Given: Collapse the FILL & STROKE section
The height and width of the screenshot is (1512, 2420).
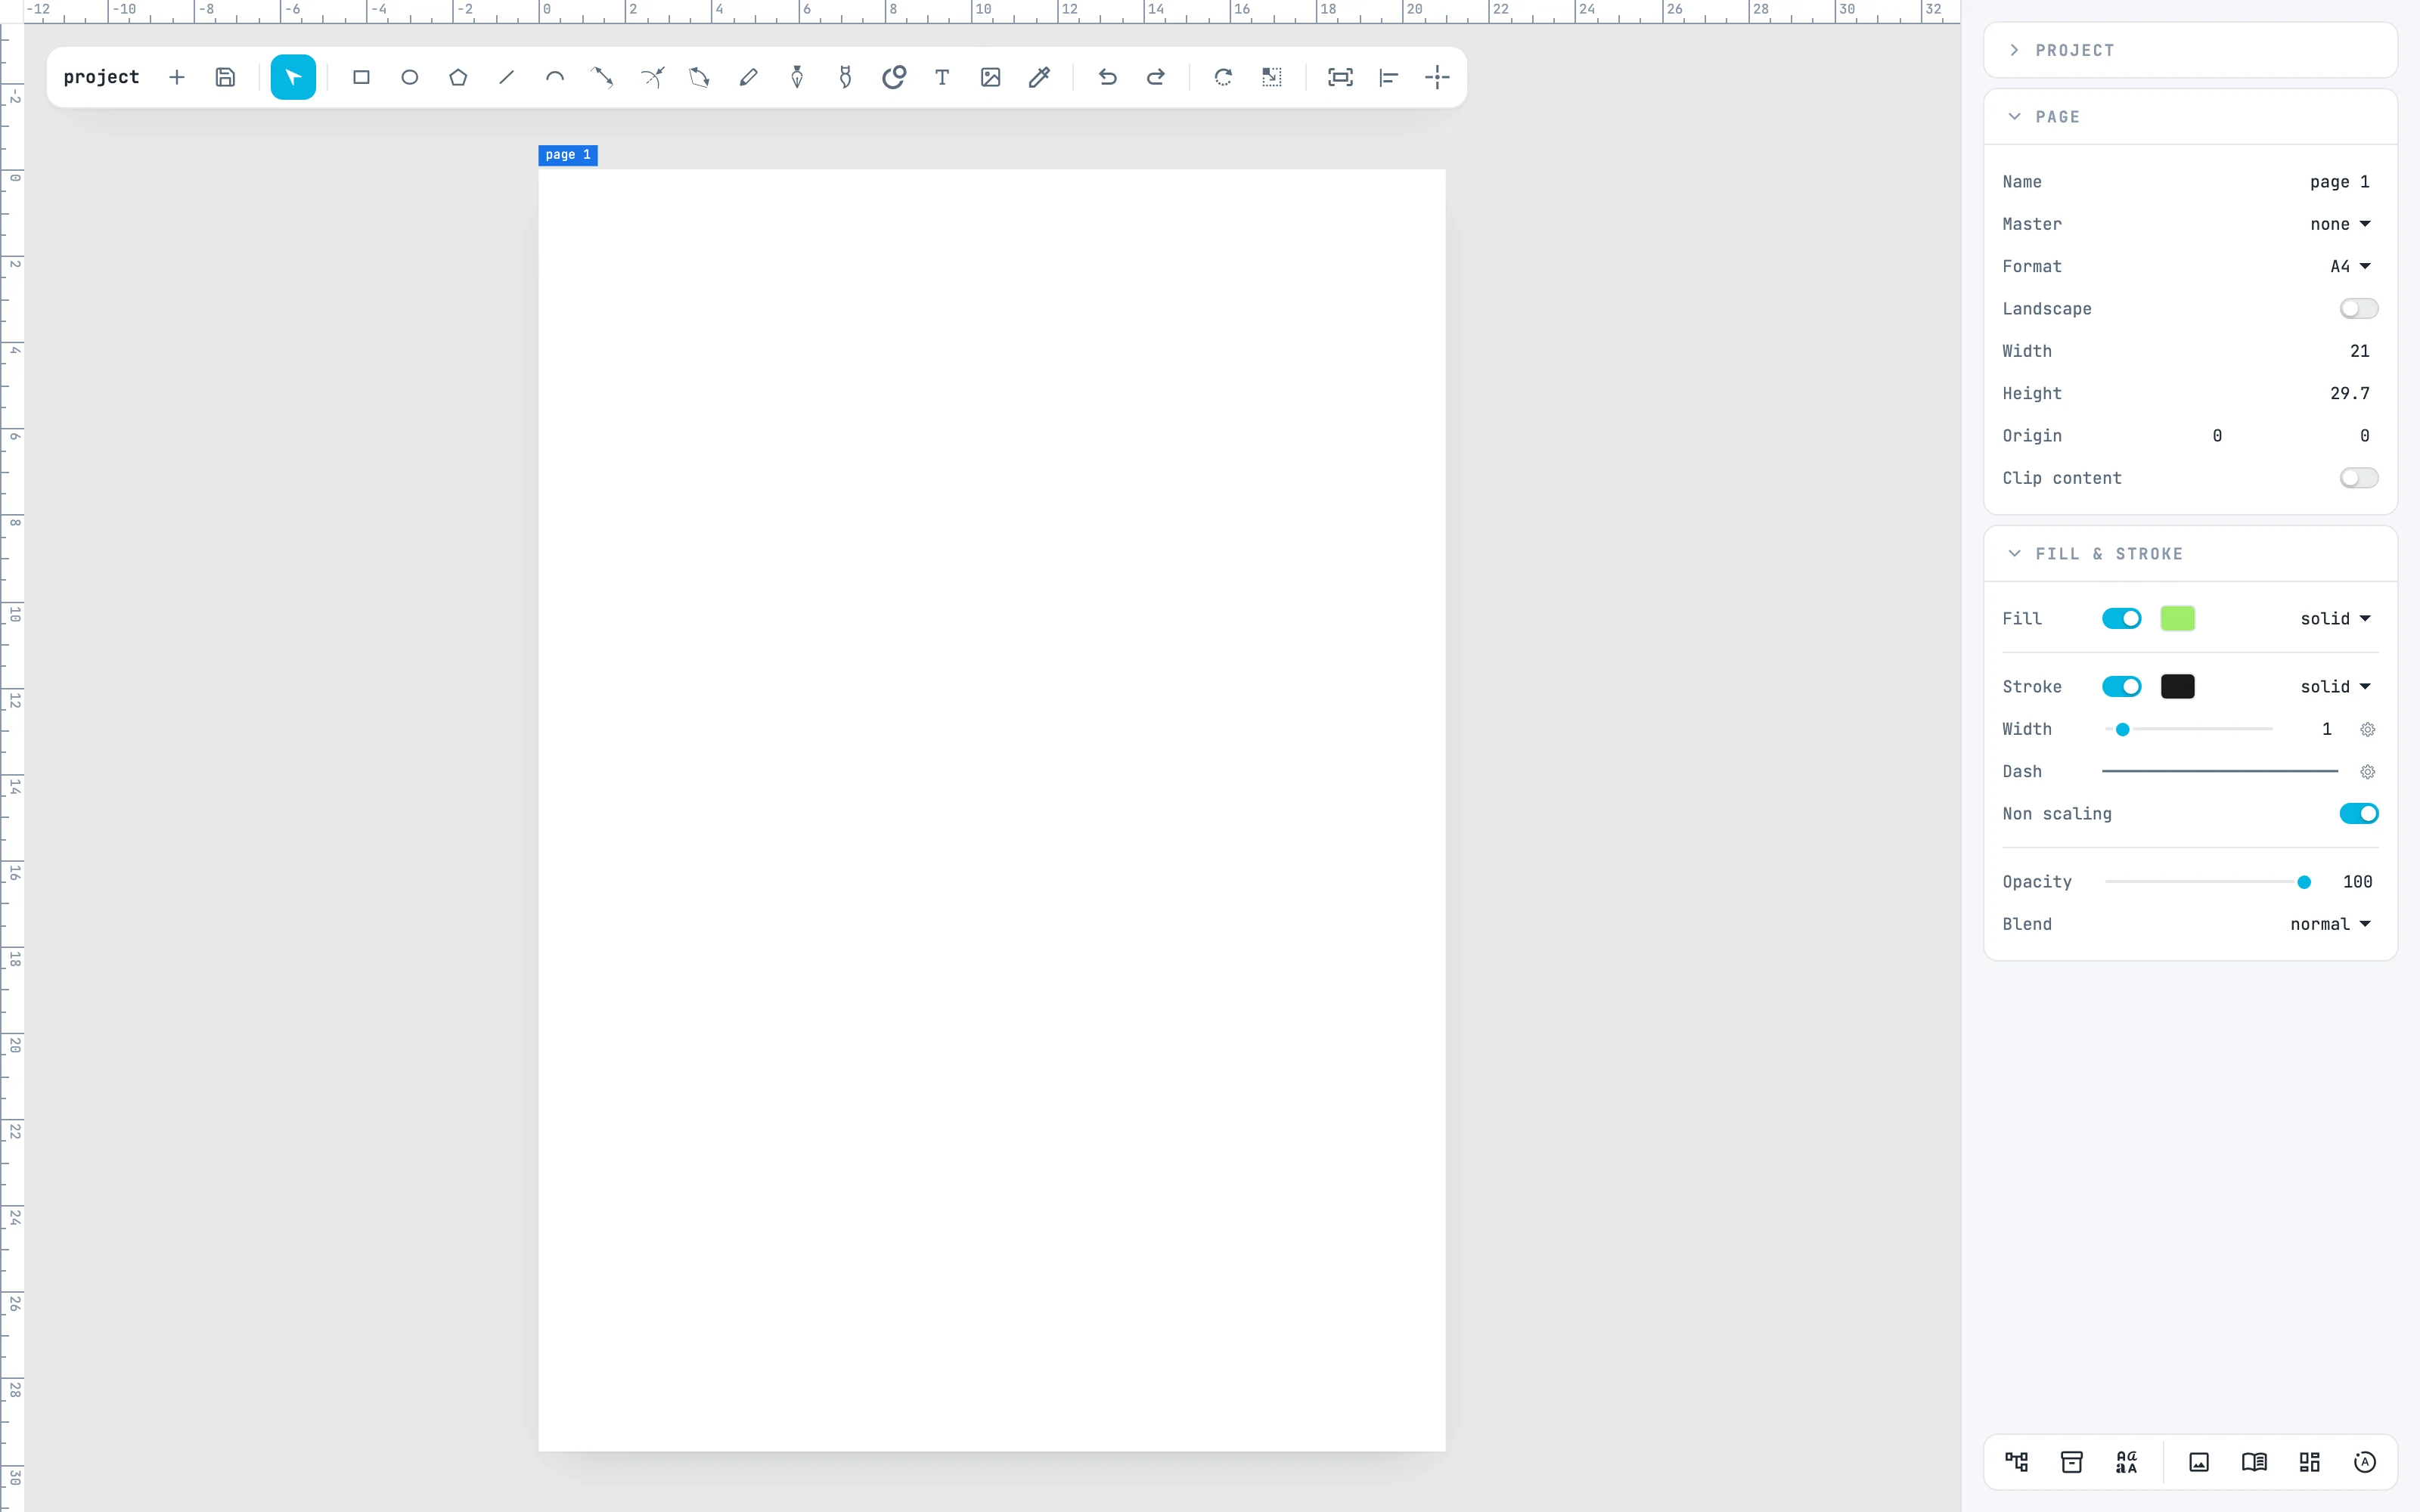Looking at the screenshot, I should pos(2190,554).
